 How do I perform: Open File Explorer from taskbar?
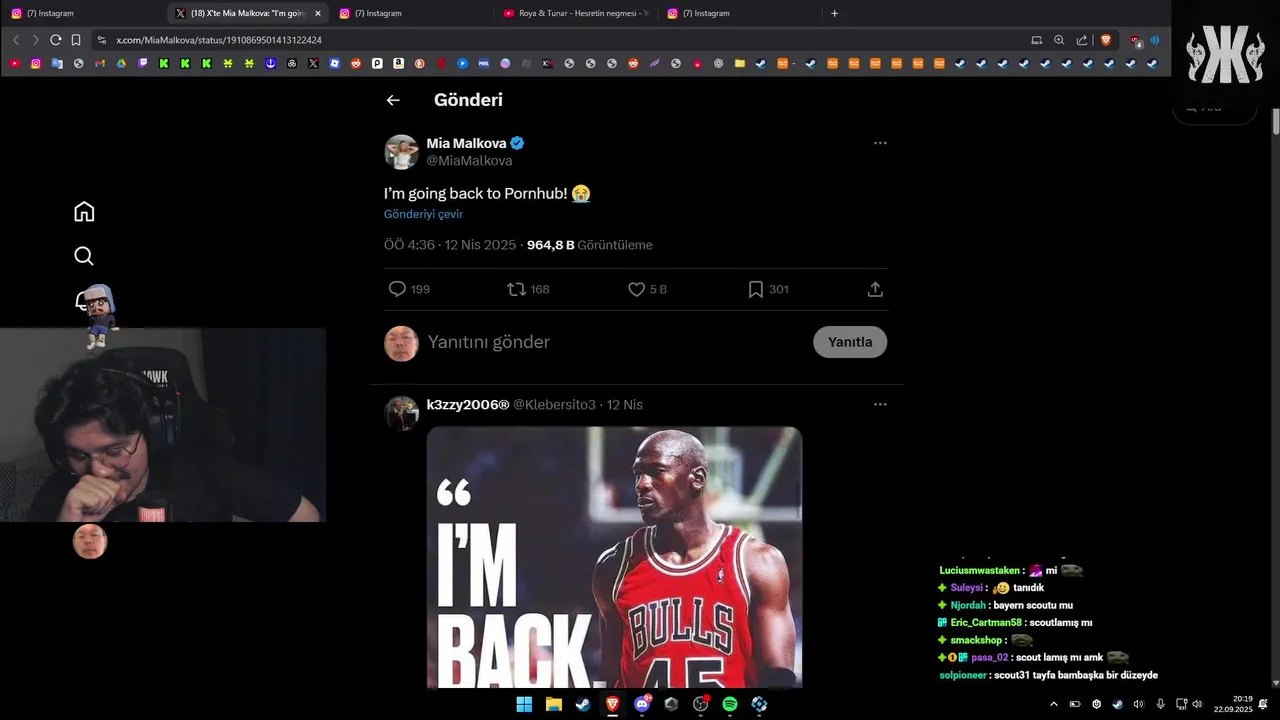553,704
